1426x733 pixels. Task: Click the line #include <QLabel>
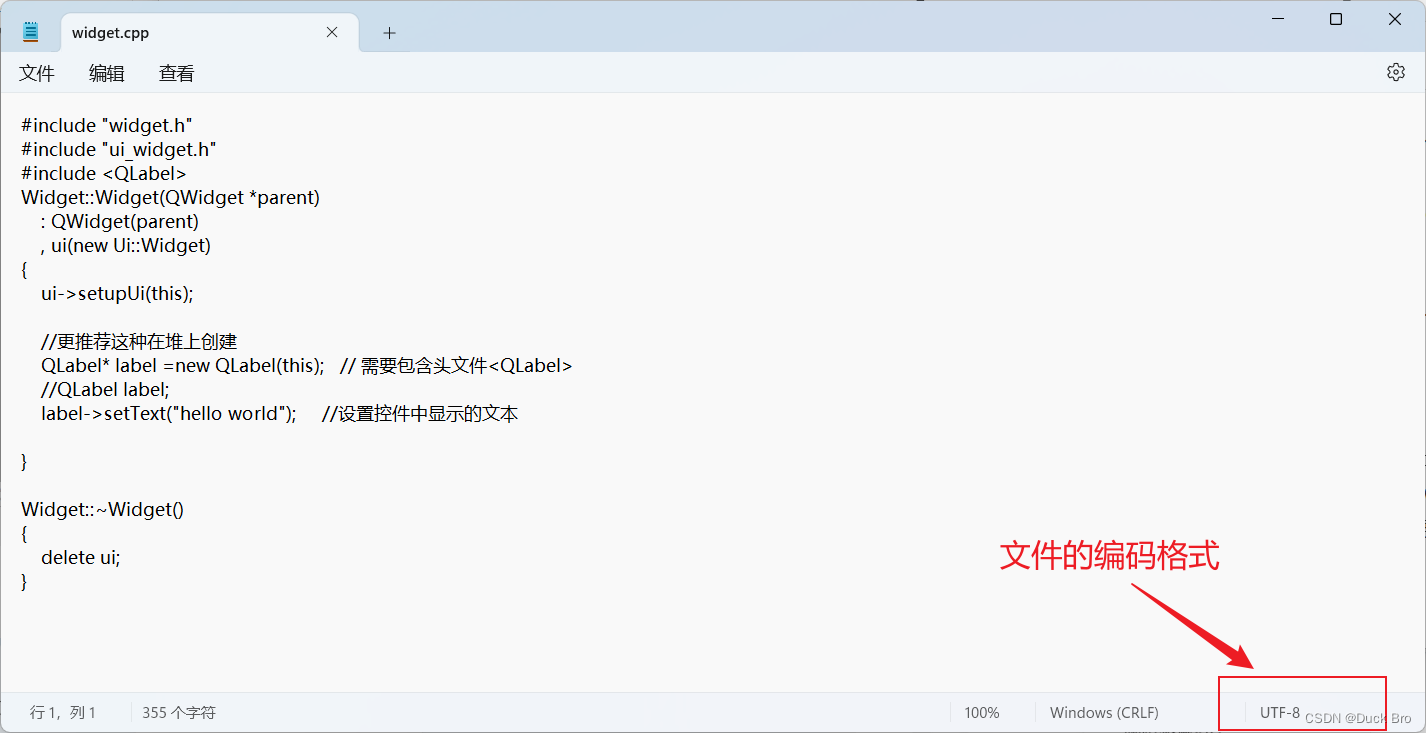click(x=104, y=173)
